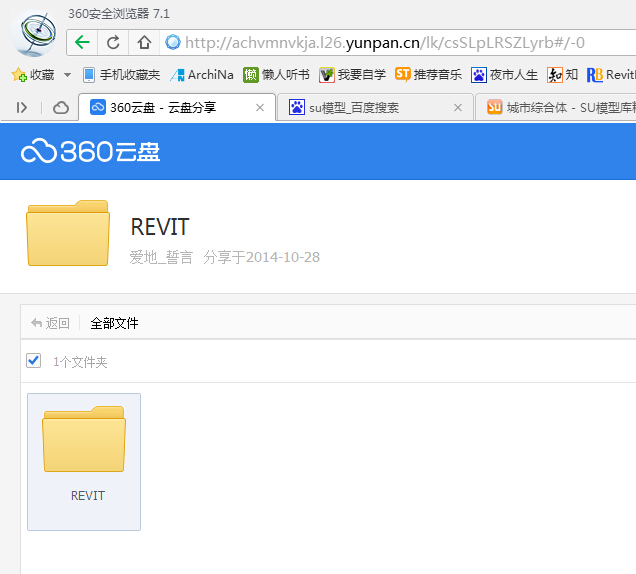636x574 pixels.
Task: Open the Revit bookmark with the RB icon
Action: pyautogui.click(x=611, y=75)
